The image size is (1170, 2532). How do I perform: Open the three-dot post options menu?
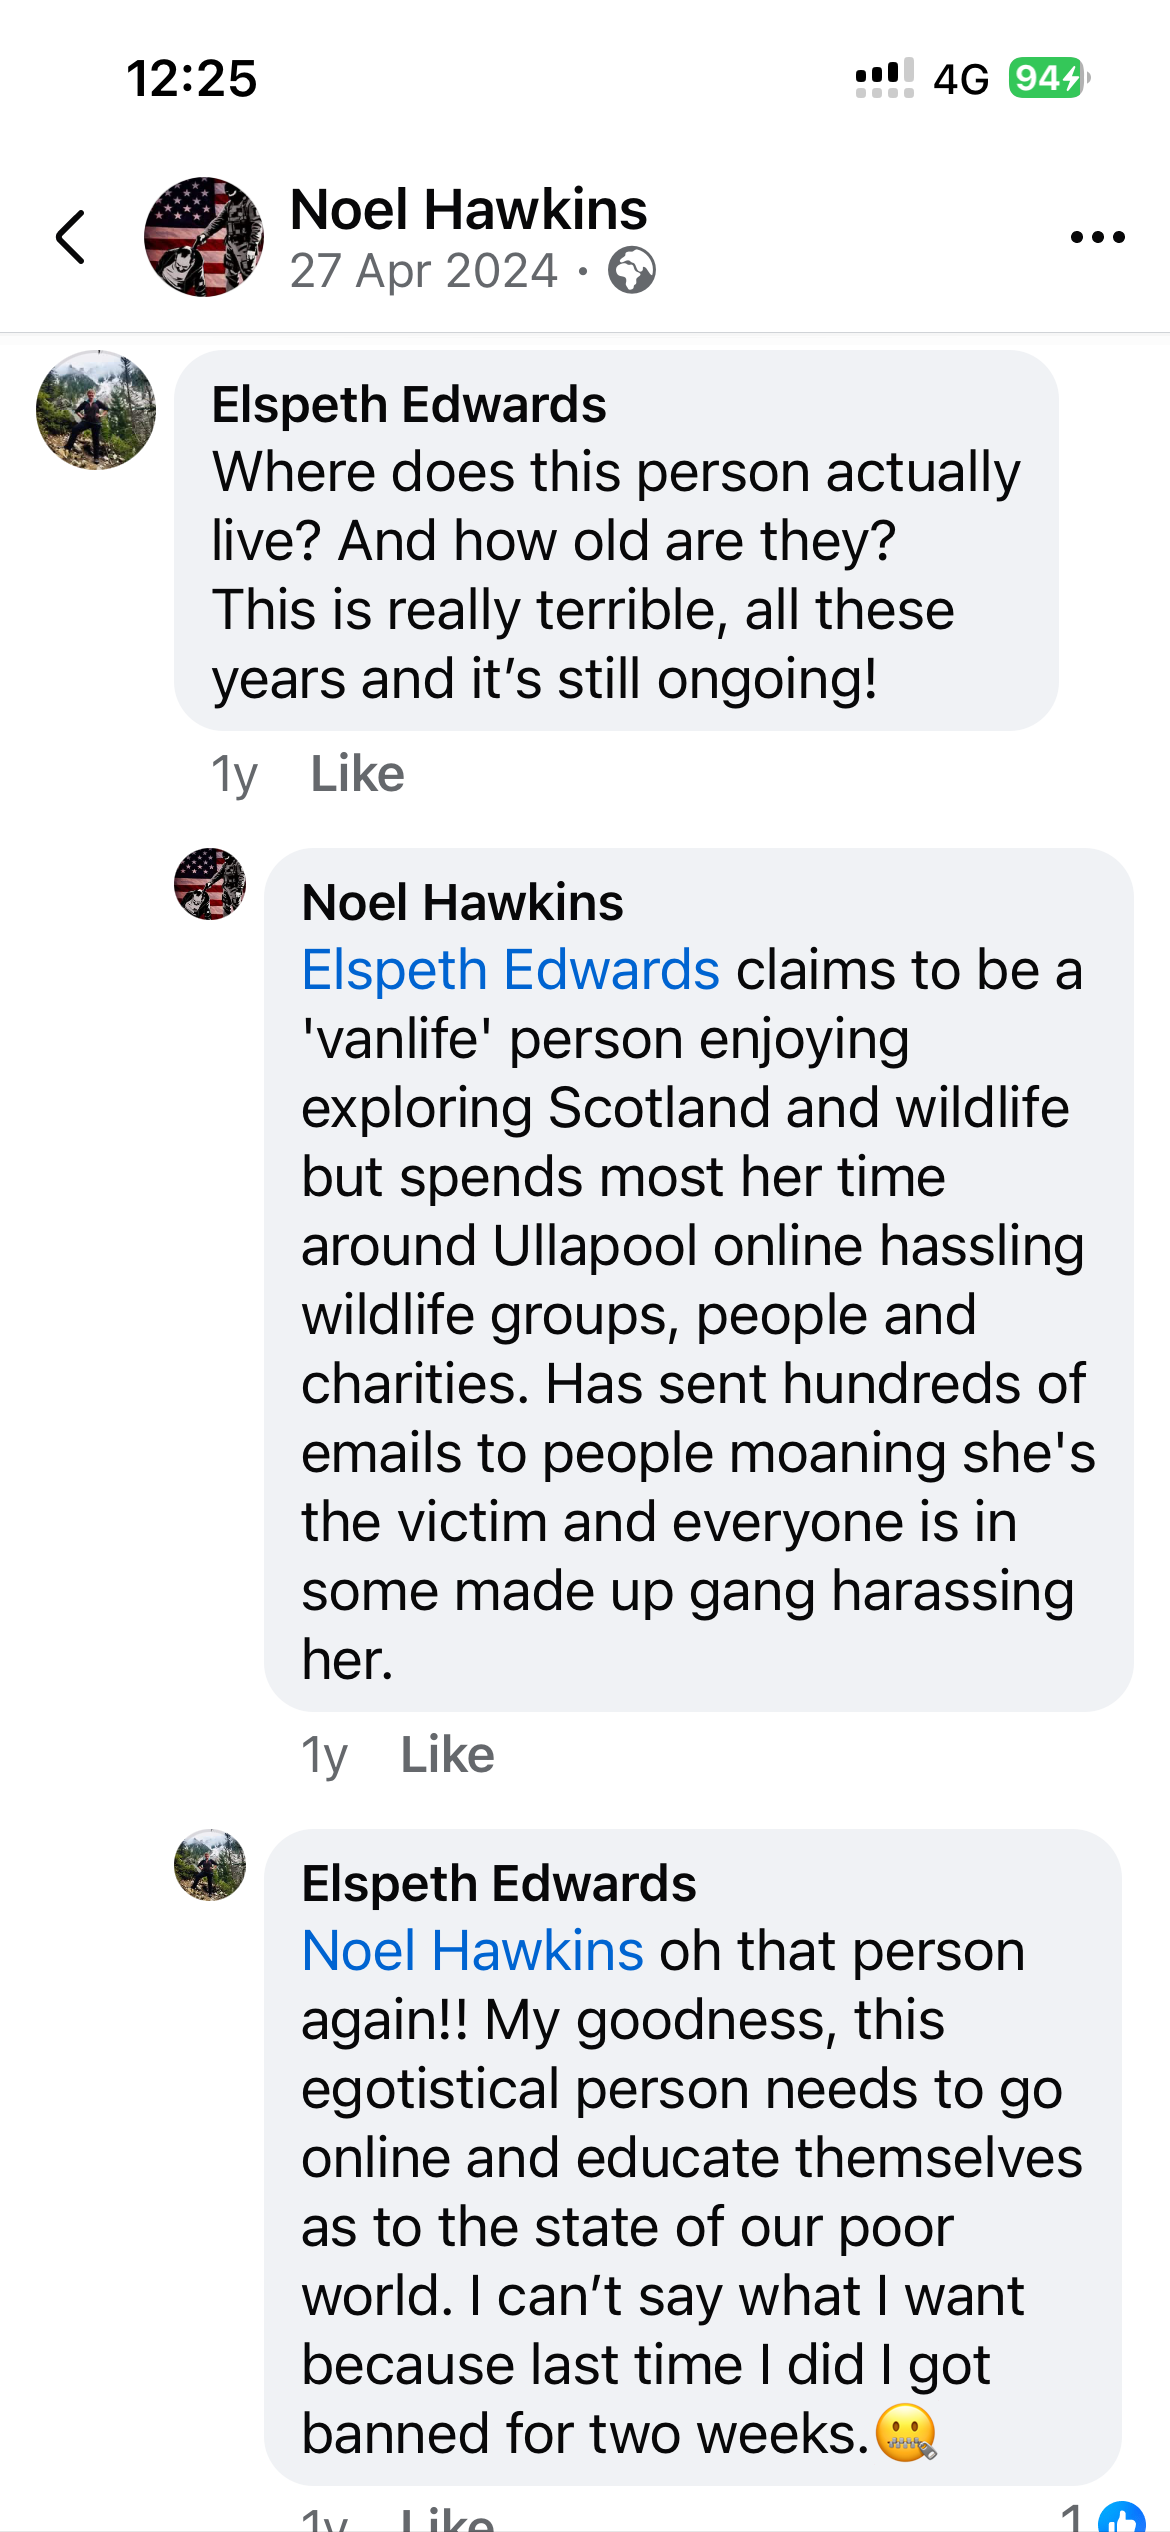[x=1097, y=238]
